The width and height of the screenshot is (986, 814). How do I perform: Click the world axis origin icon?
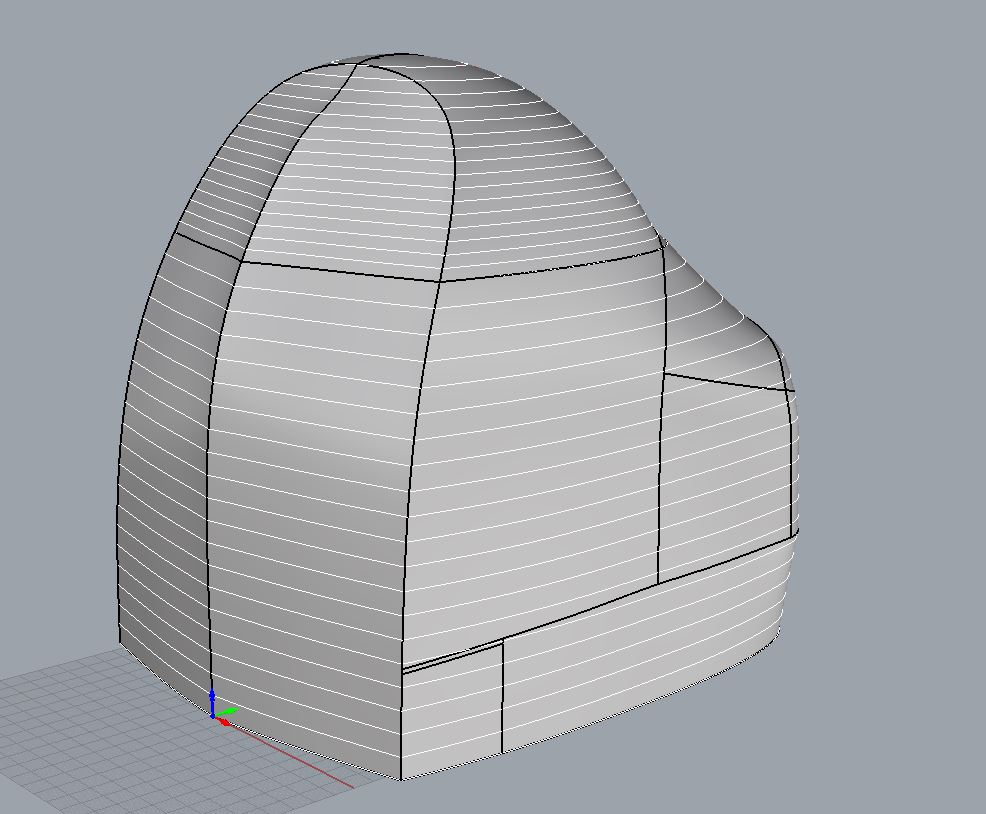coord(213,715)
